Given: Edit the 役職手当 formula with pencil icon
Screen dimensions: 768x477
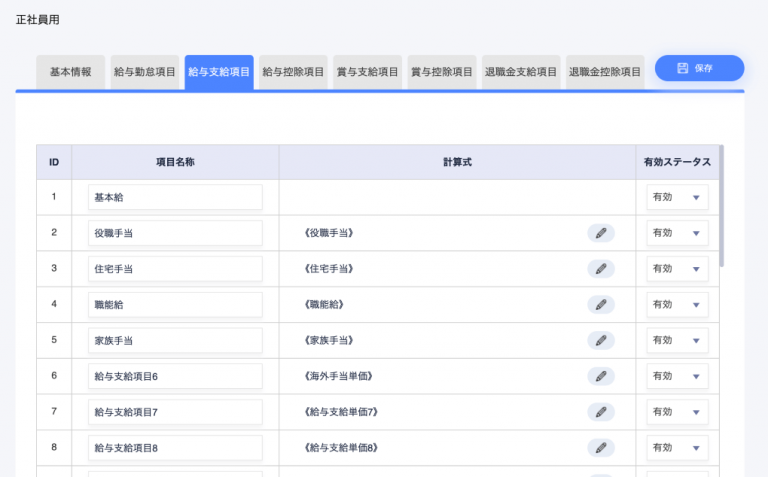Looking at the screenshot, I should (601, 233).
